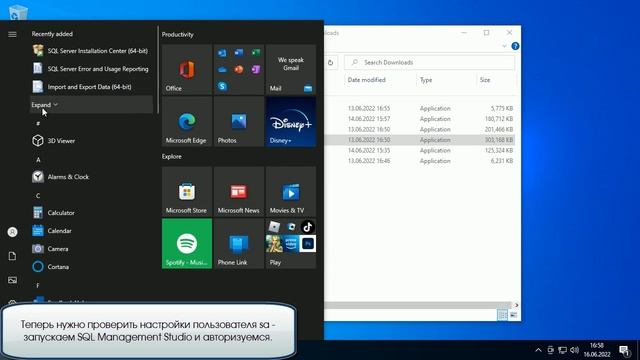Viewport: 640px width, 360px height.
Task: Open Pictures shortcut in Start sidebar
Action: (12, 280)
